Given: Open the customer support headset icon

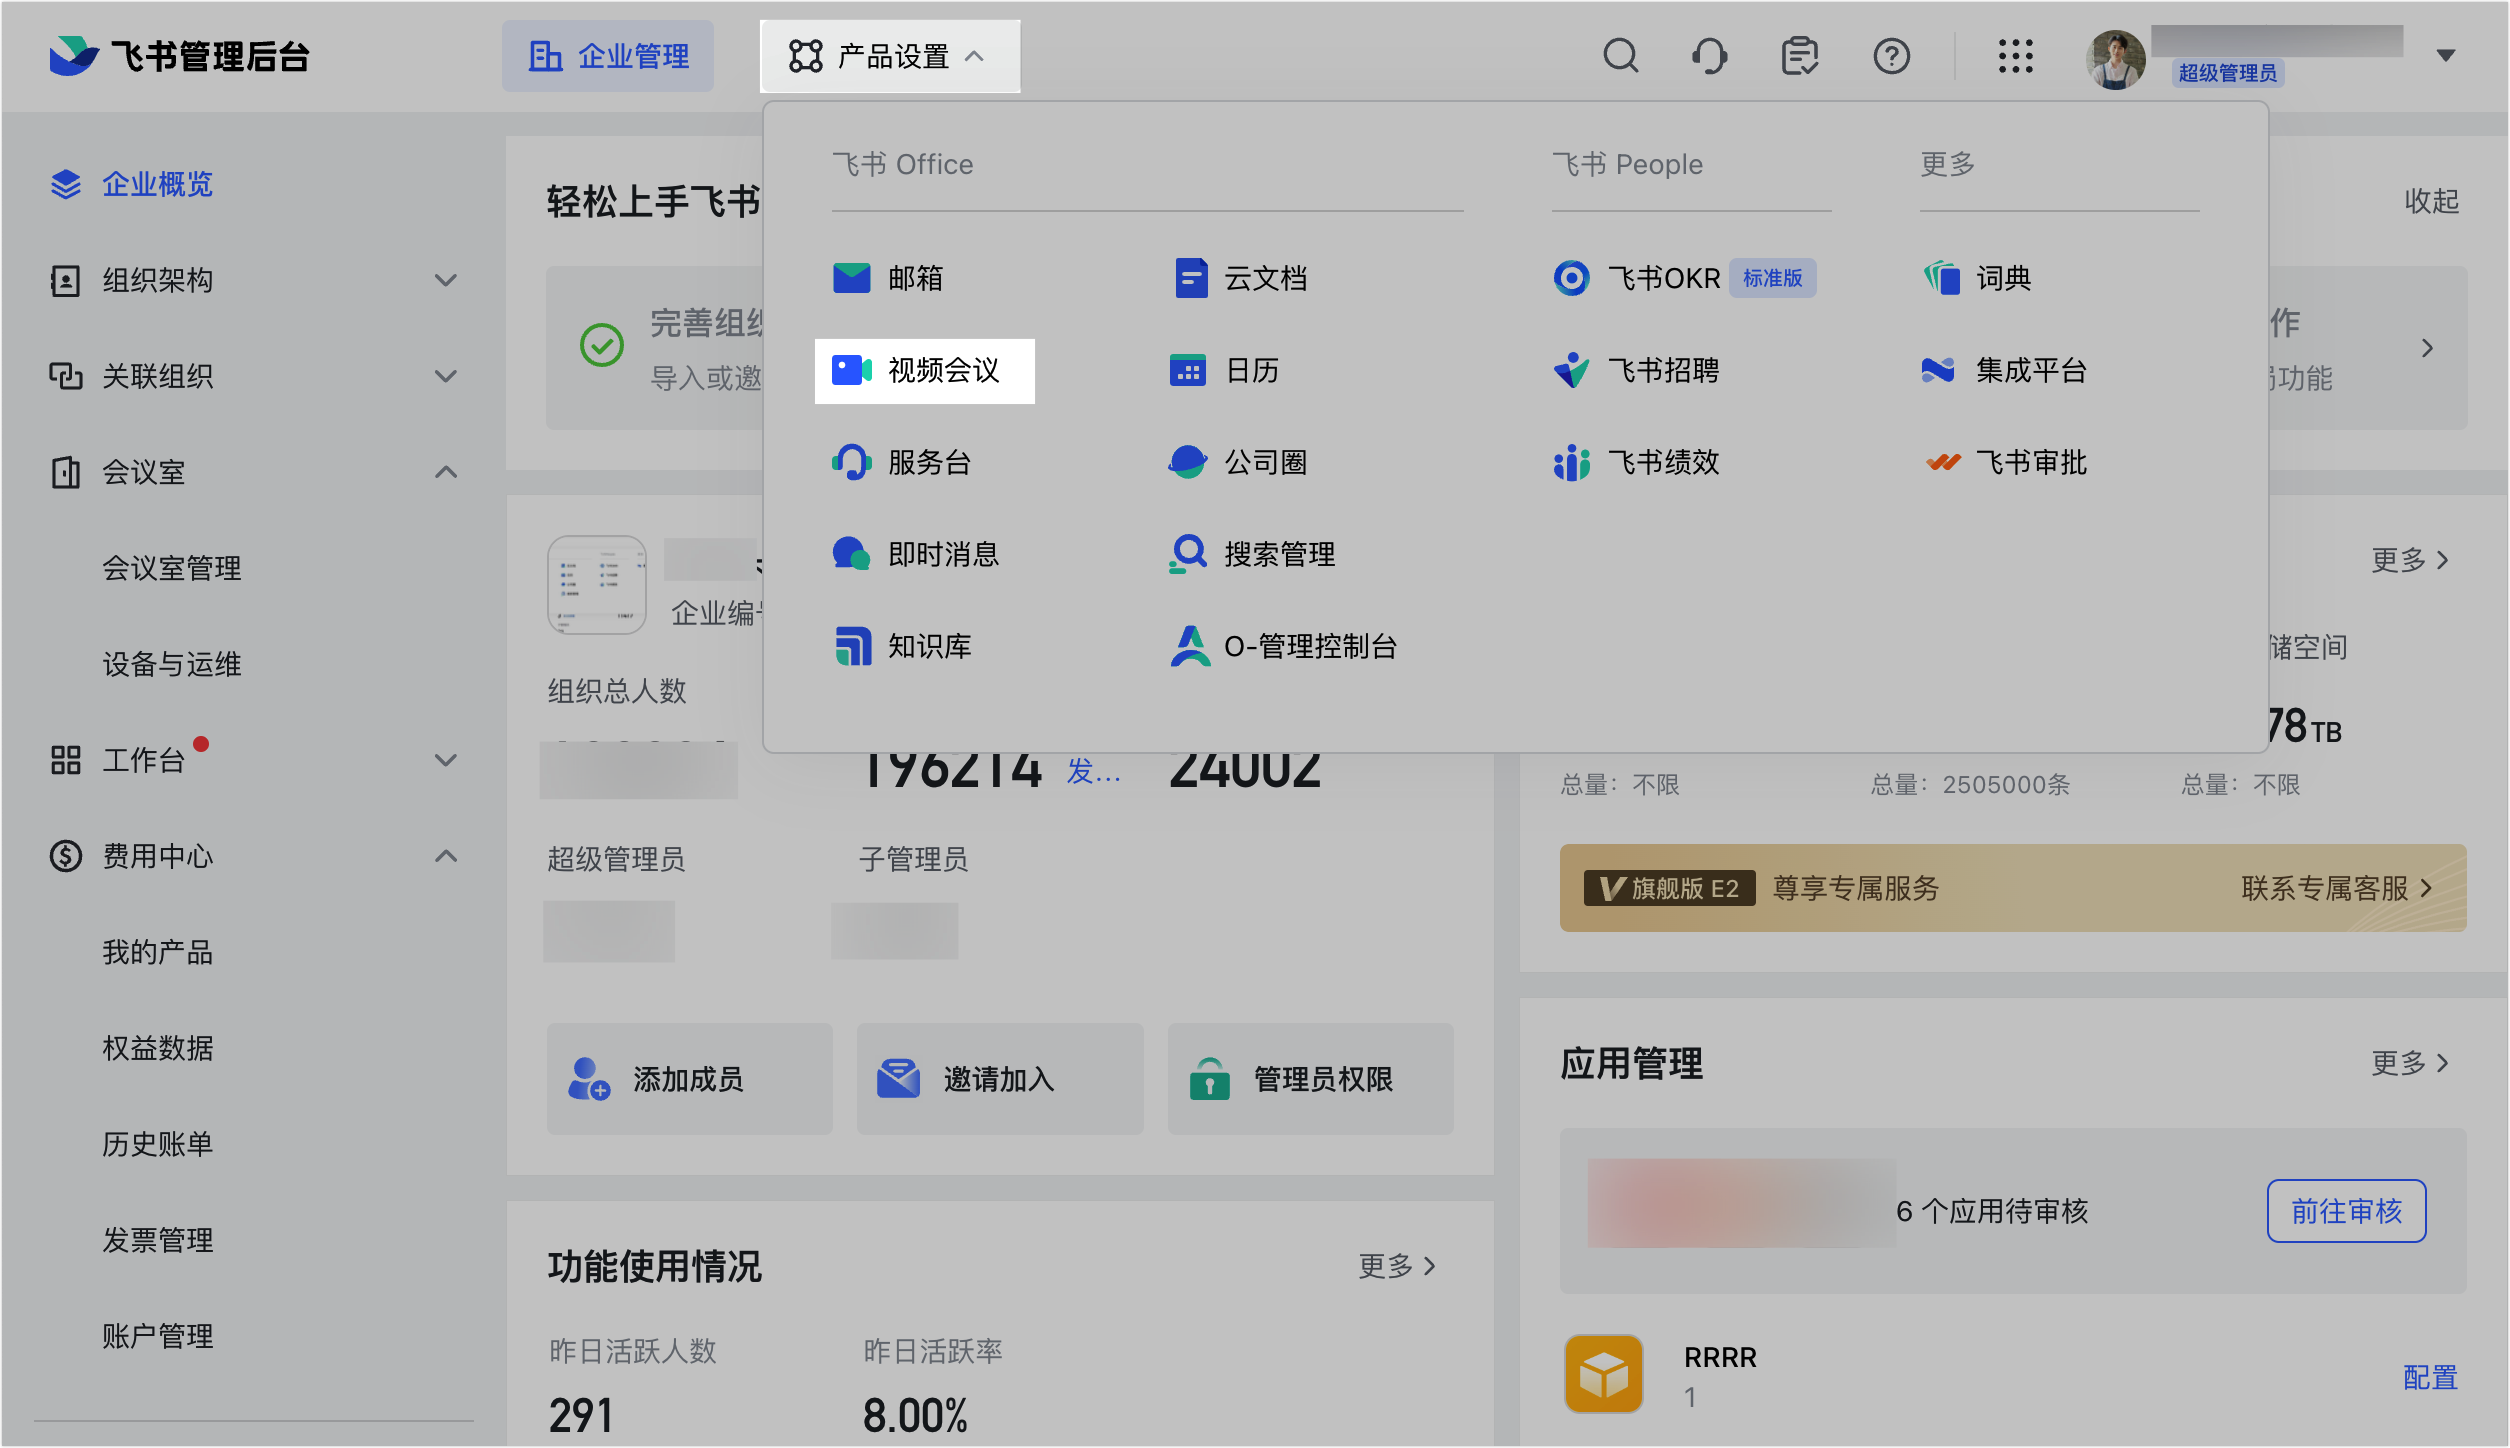Looking at the screenshot, I should [x=1709, y=56].
